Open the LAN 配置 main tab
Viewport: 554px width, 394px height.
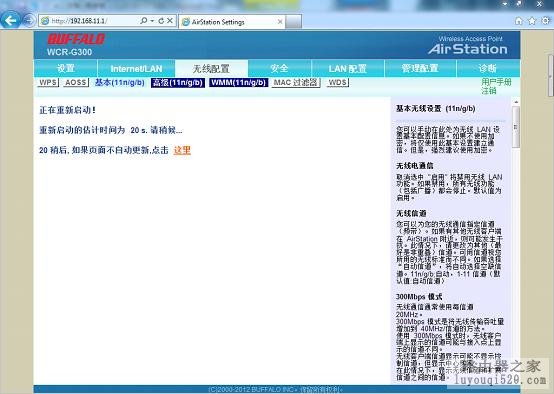tap(348, 68)
